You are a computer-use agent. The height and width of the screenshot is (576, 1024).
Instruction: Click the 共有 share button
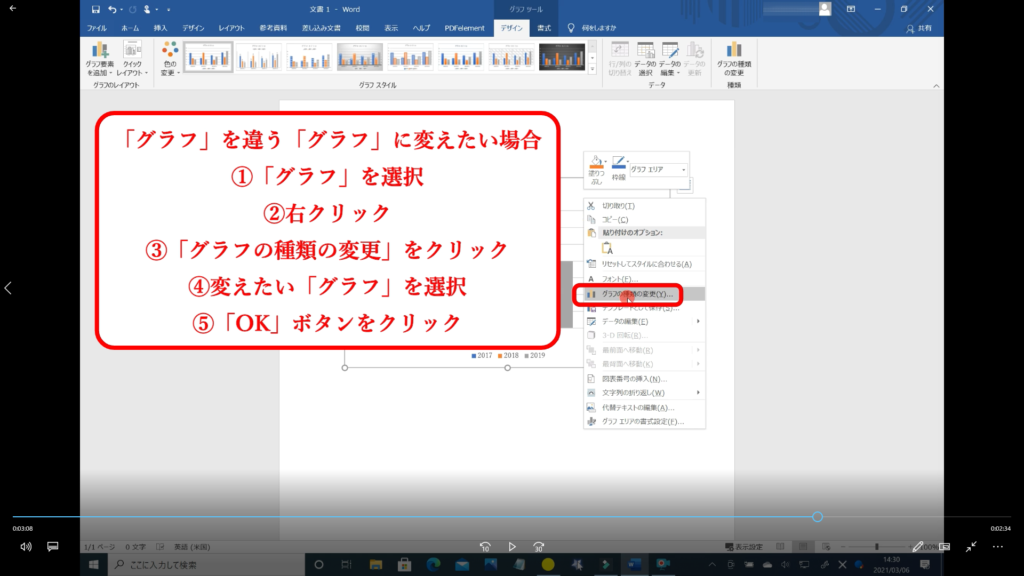tap(925, 29)
